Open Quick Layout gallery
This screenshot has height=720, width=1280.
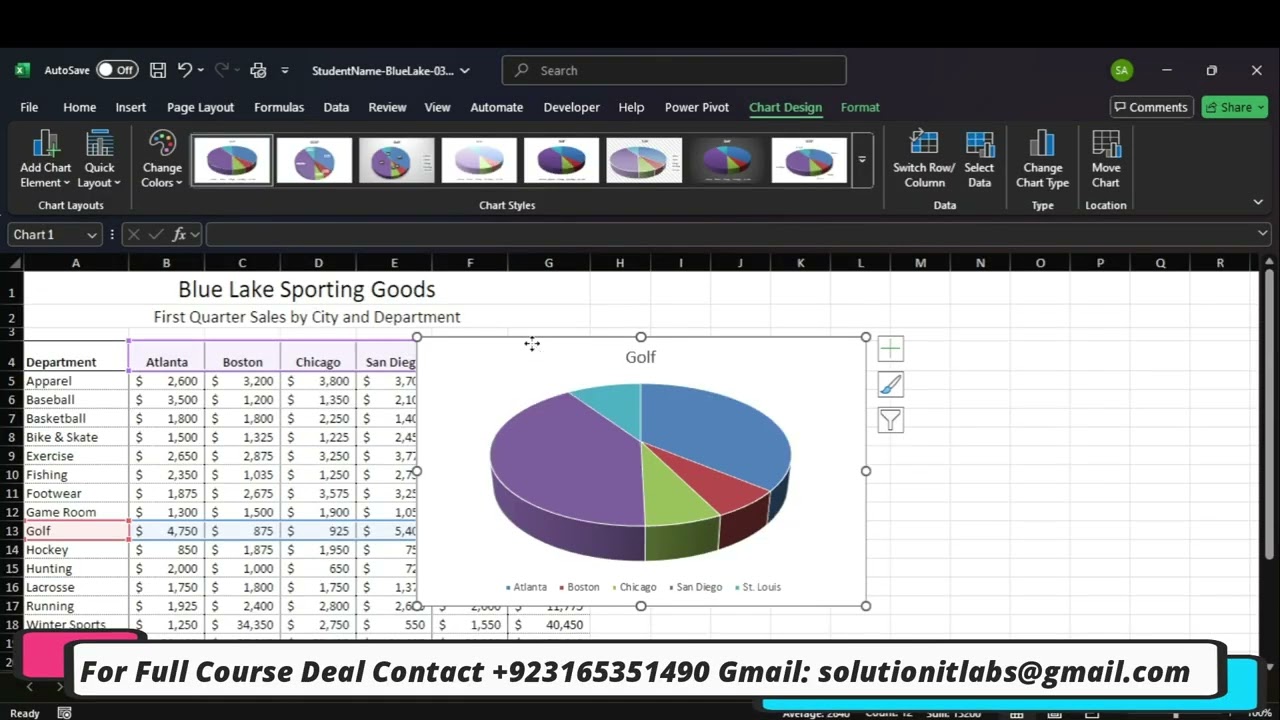click(x=99, y=160)
